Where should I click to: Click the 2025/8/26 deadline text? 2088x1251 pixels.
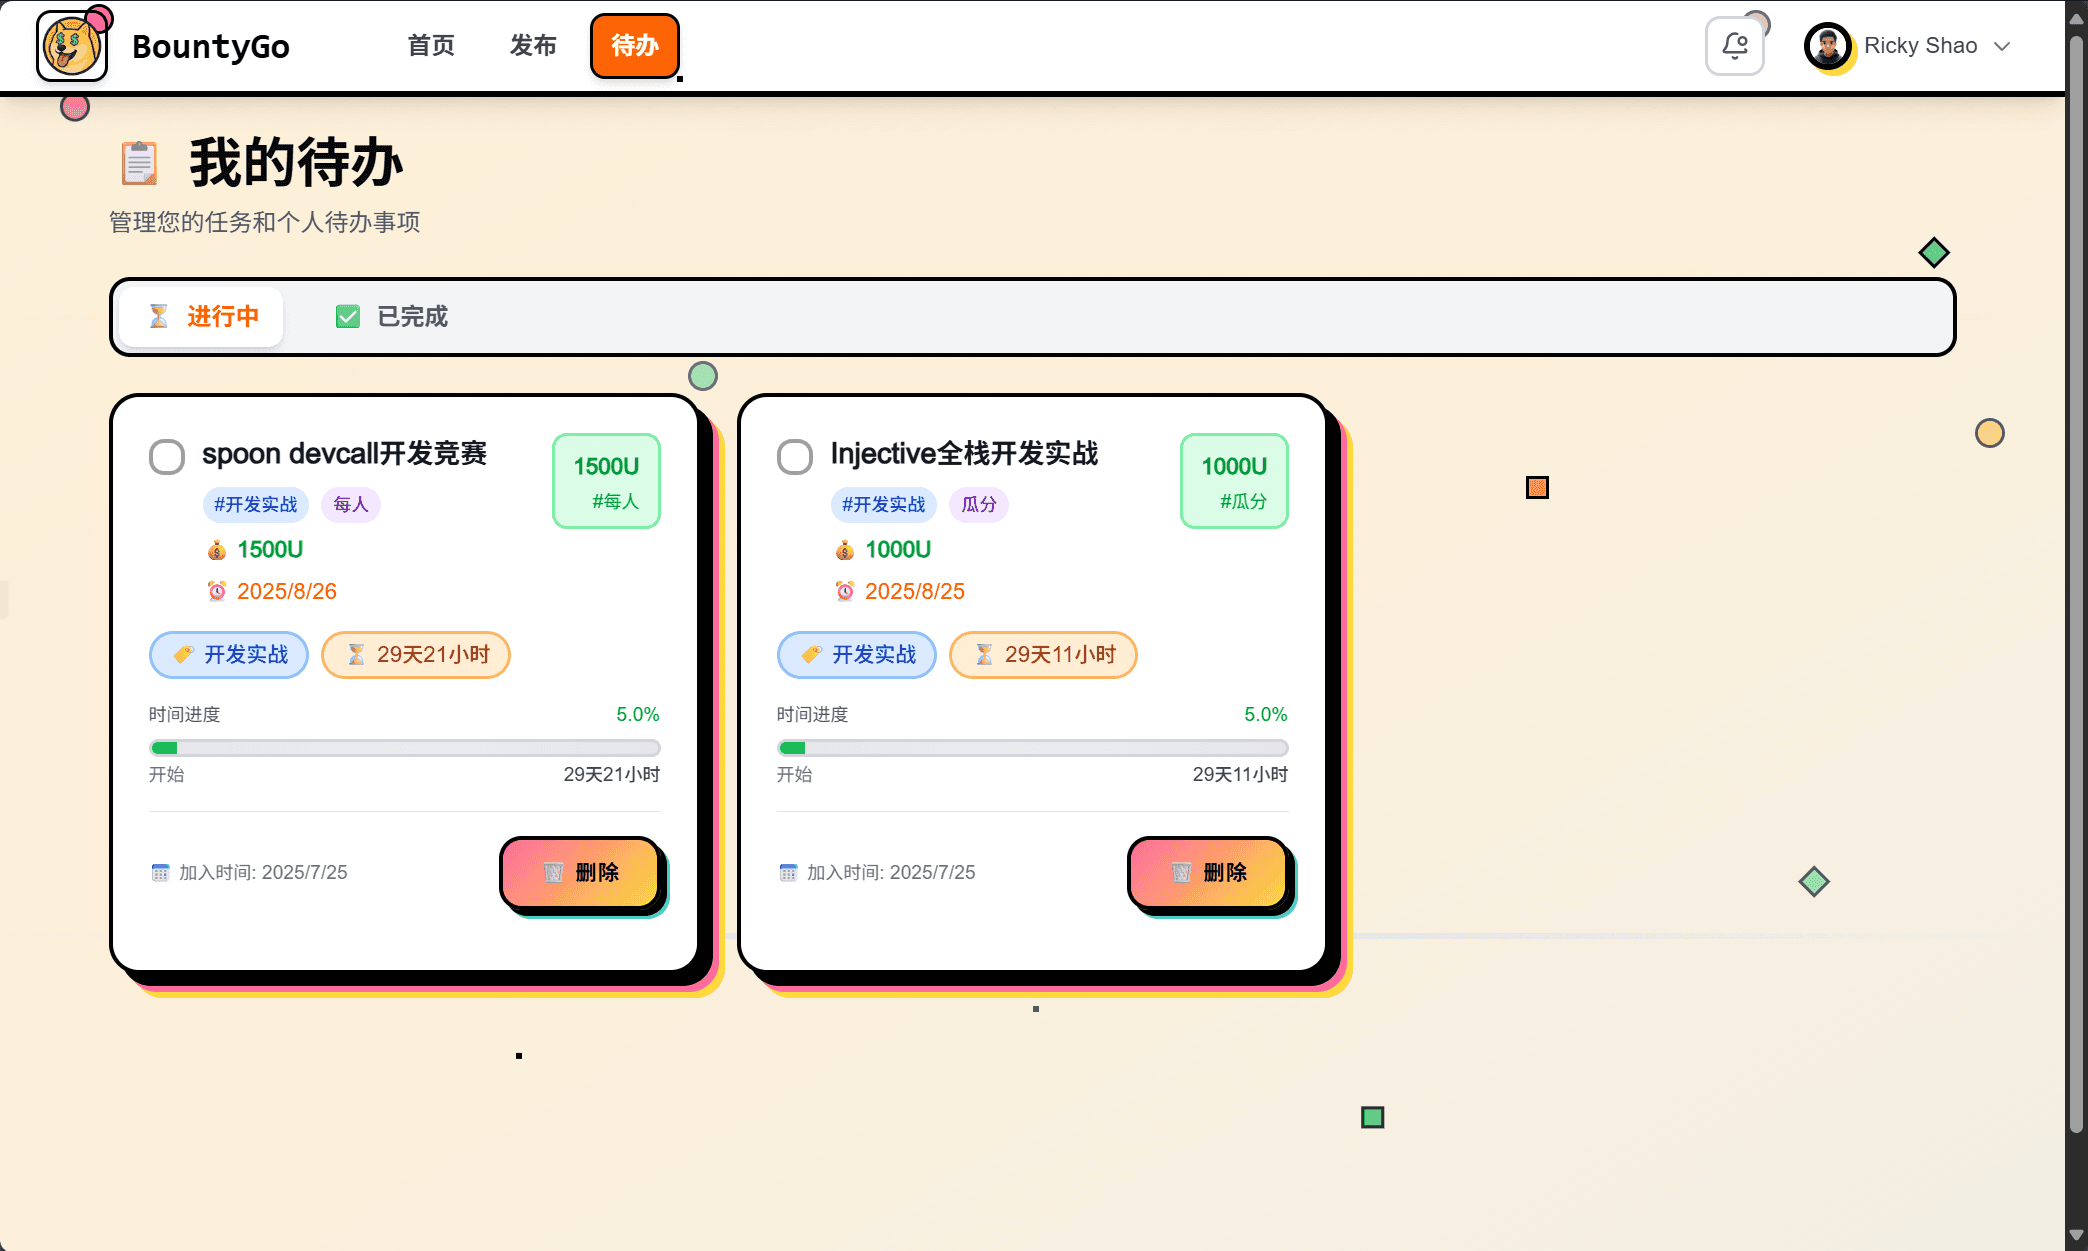click(x=286, y=591)
